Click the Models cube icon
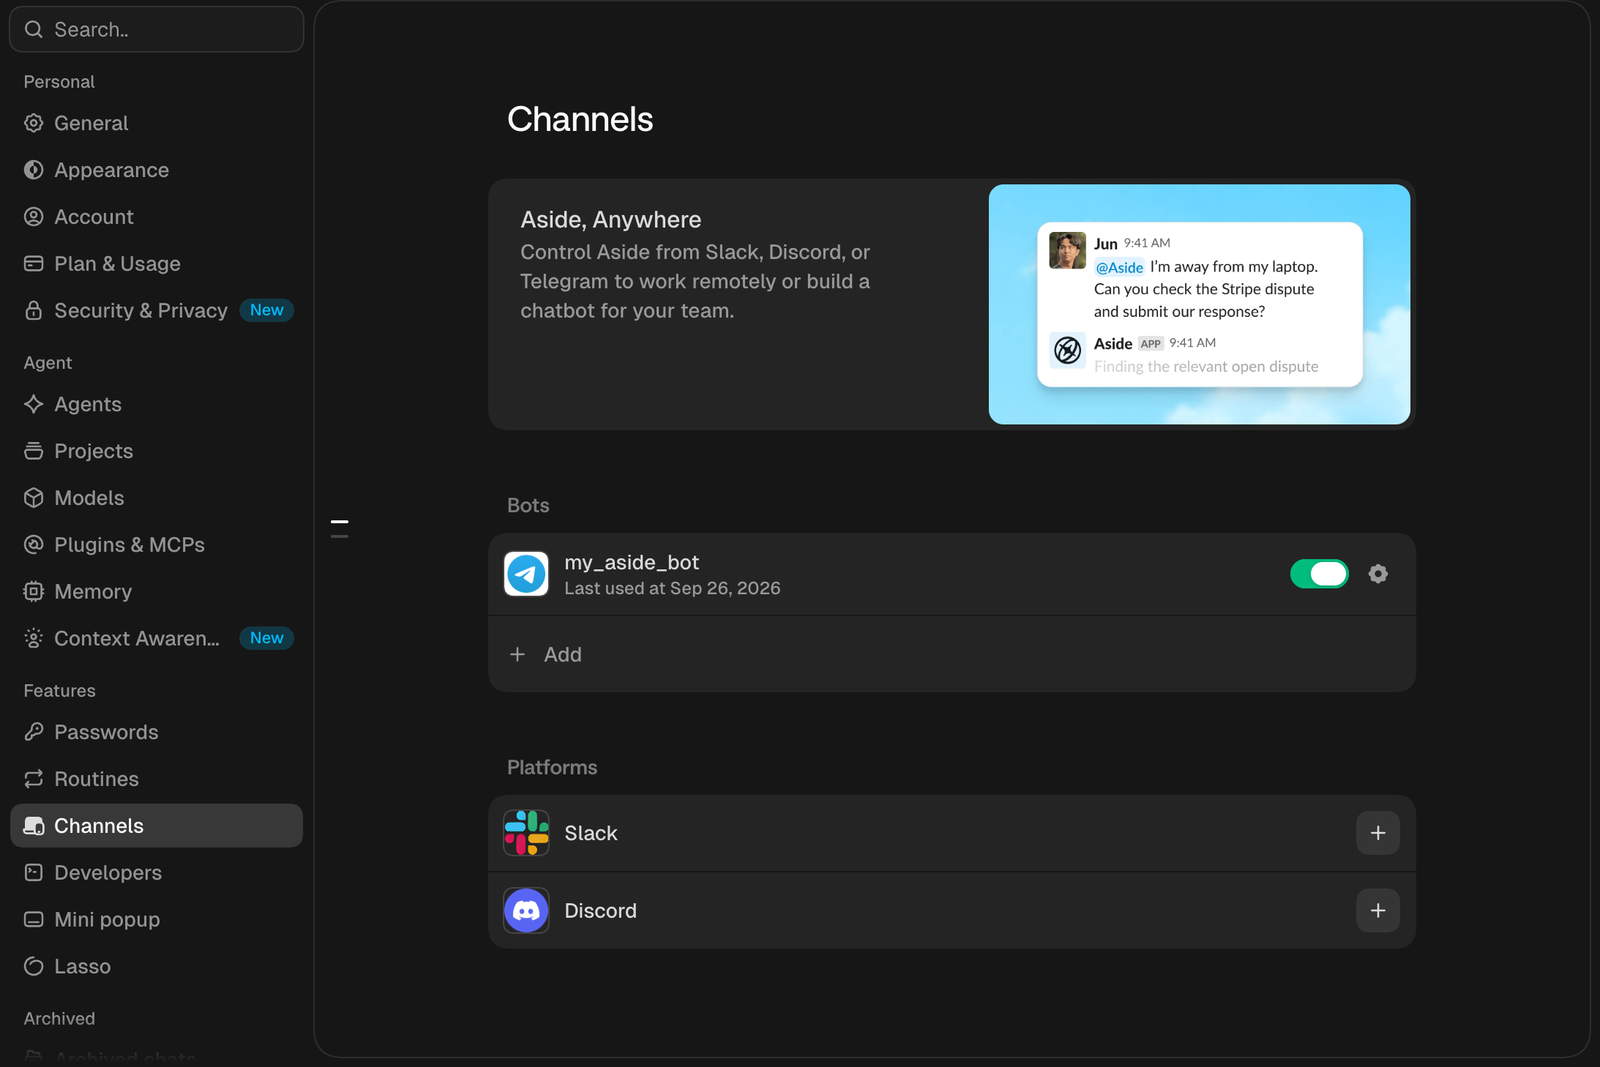This screenshot has height=1067, width=1600. (x=34, y=498)
